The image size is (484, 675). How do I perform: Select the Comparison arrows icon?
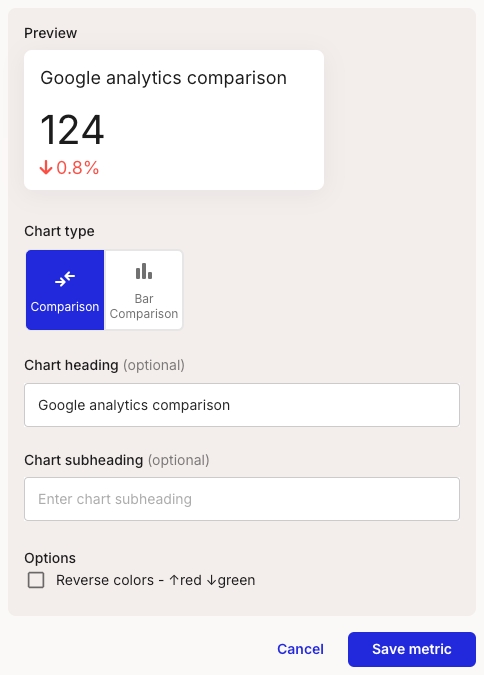pyautogui.click(x=65, y=279)
